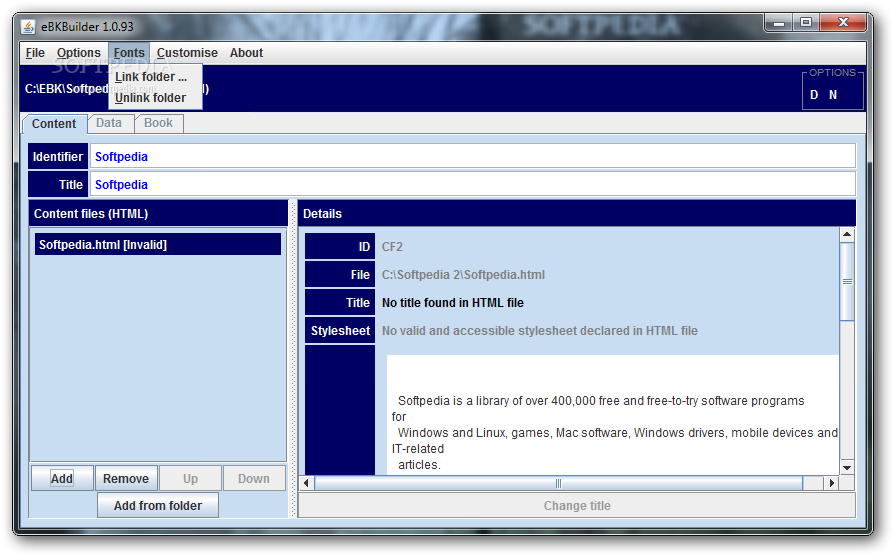Click the Down button

click(254, 478)
